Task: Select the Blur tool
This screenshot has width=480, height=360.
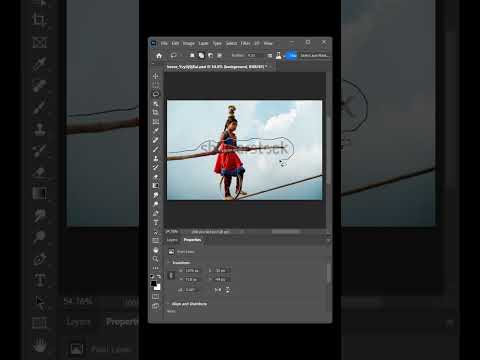Action: tap(156, 195)
